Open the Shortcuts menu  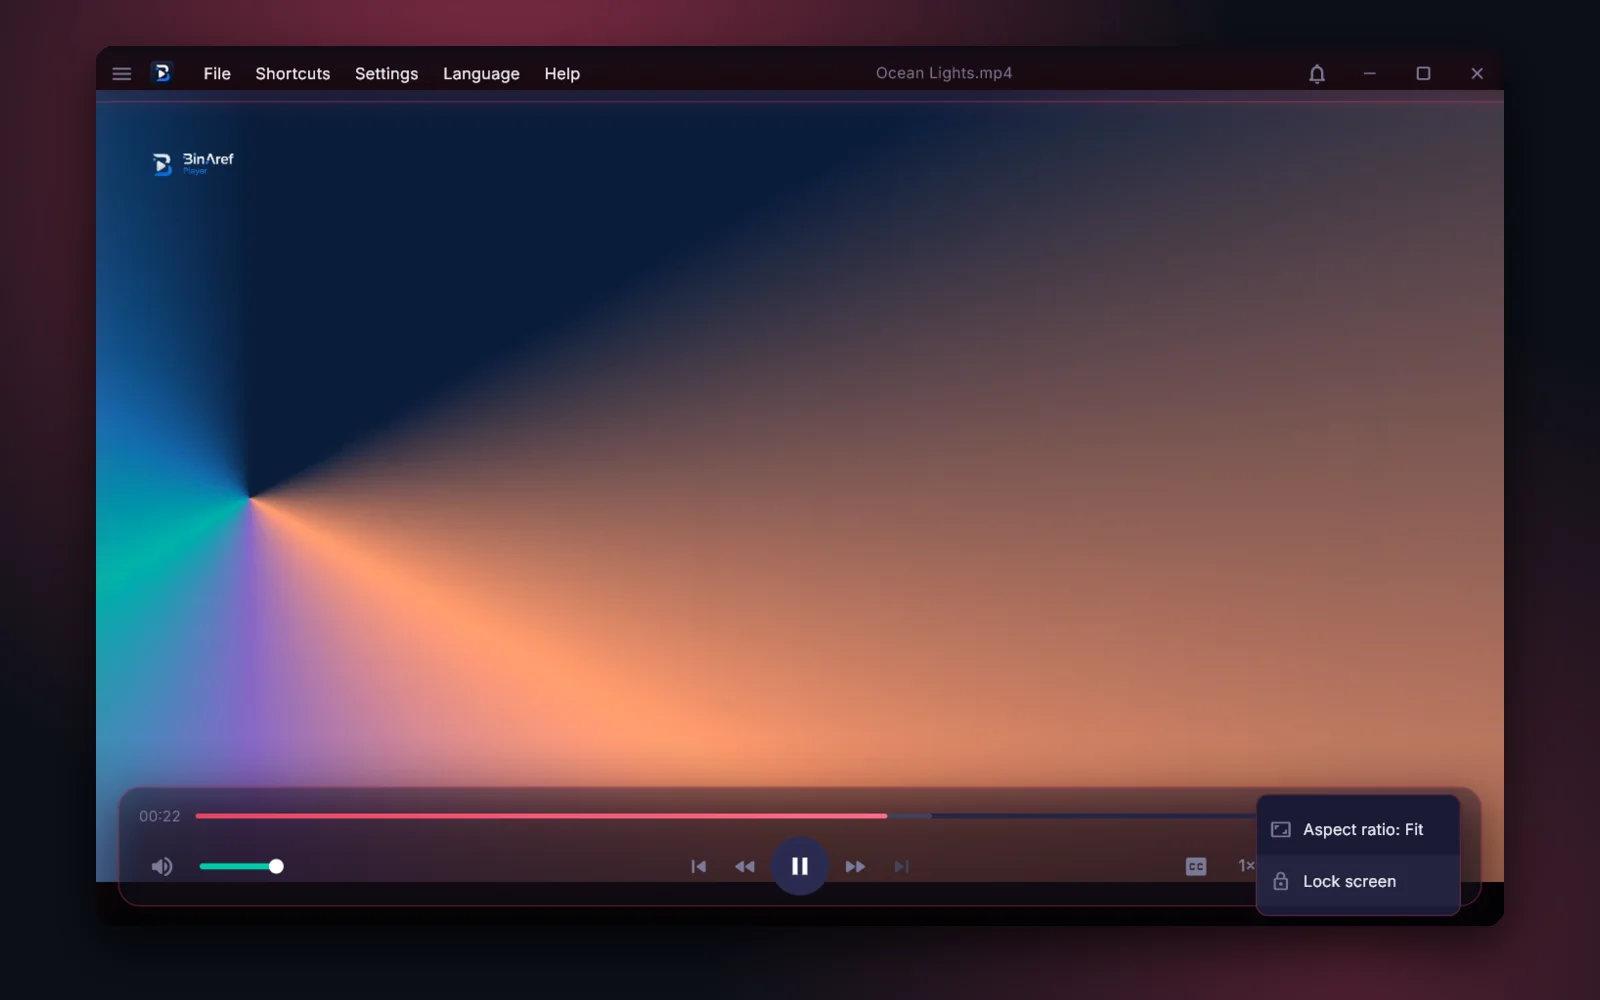click(293, 74)
